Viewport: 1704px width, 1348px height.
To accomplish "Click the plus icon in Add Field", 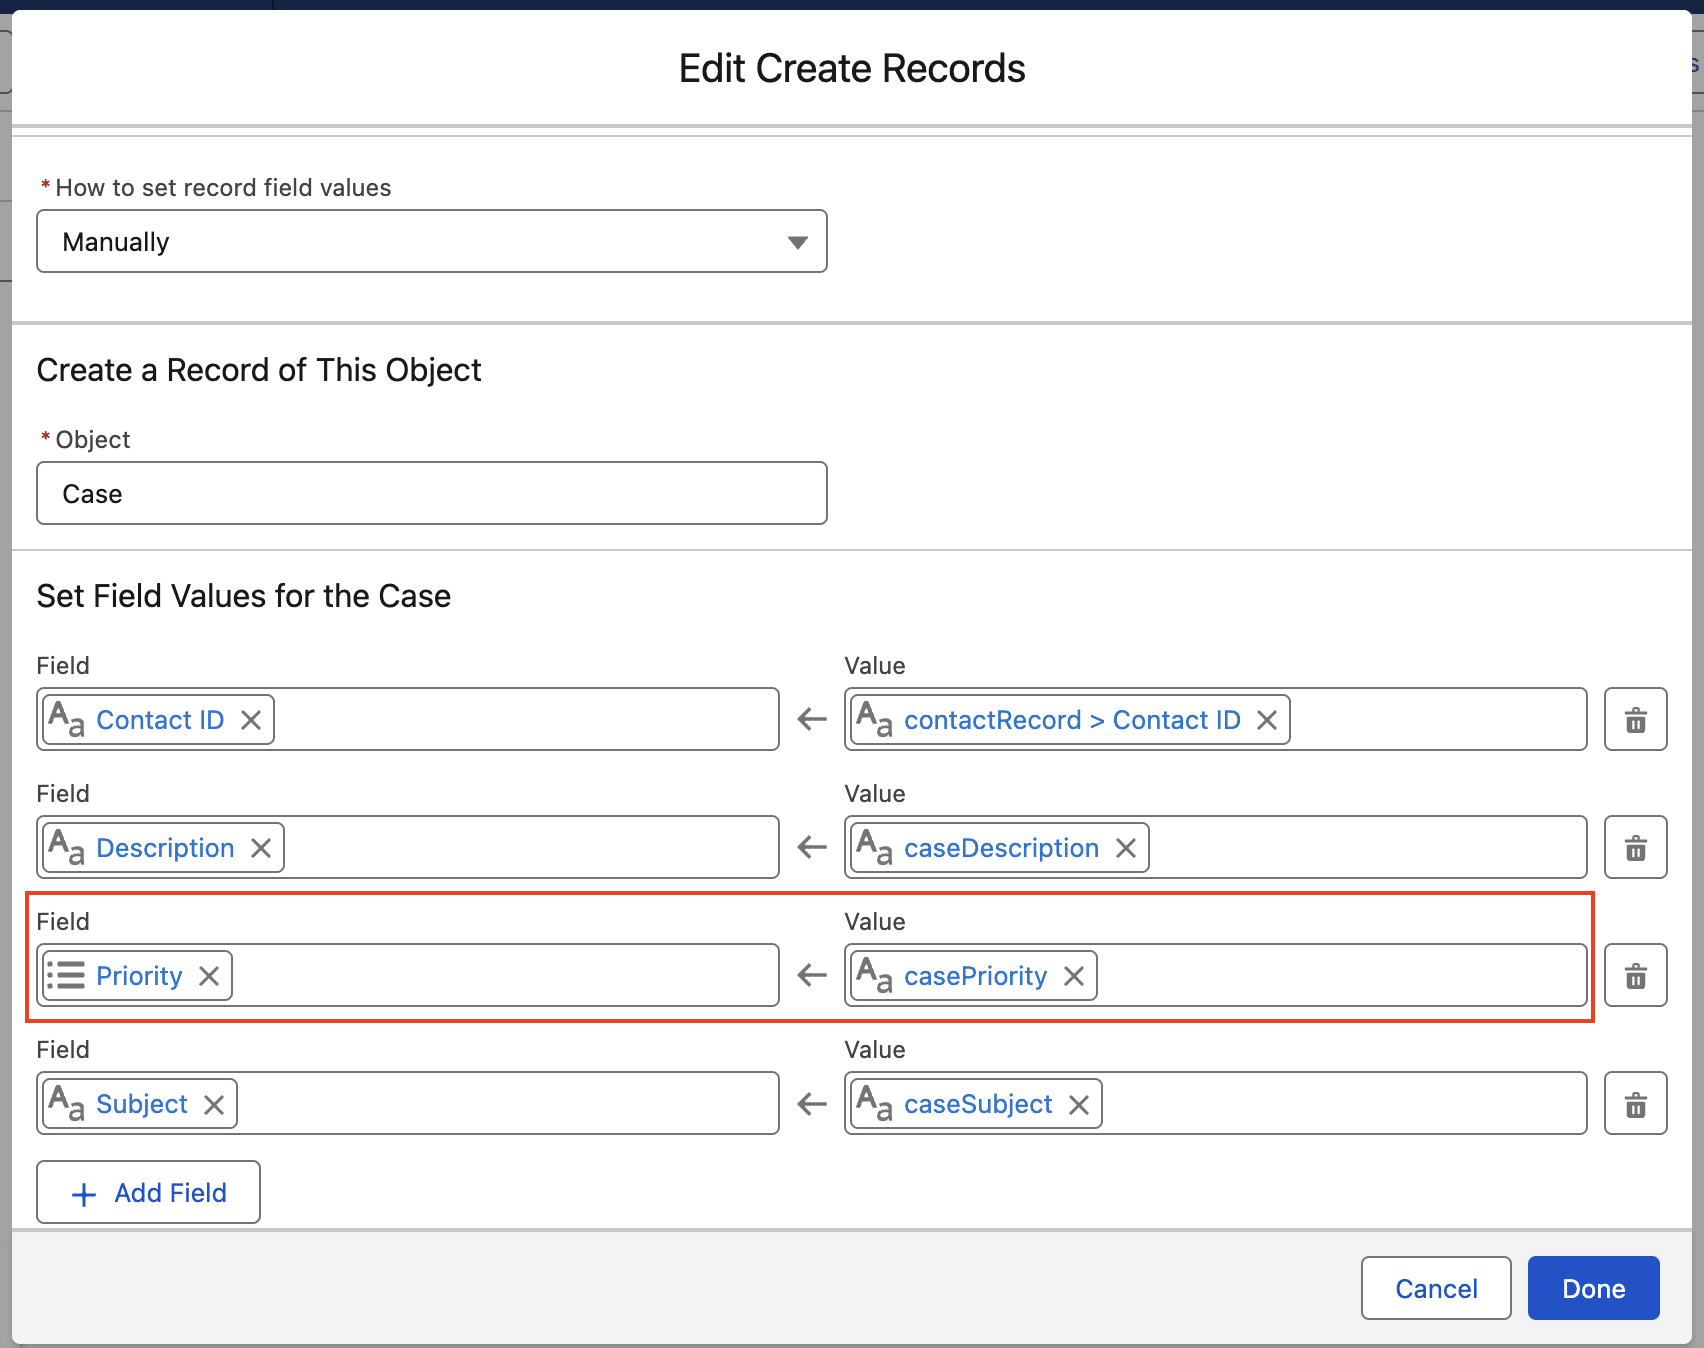I will (x=85, y=1194).
